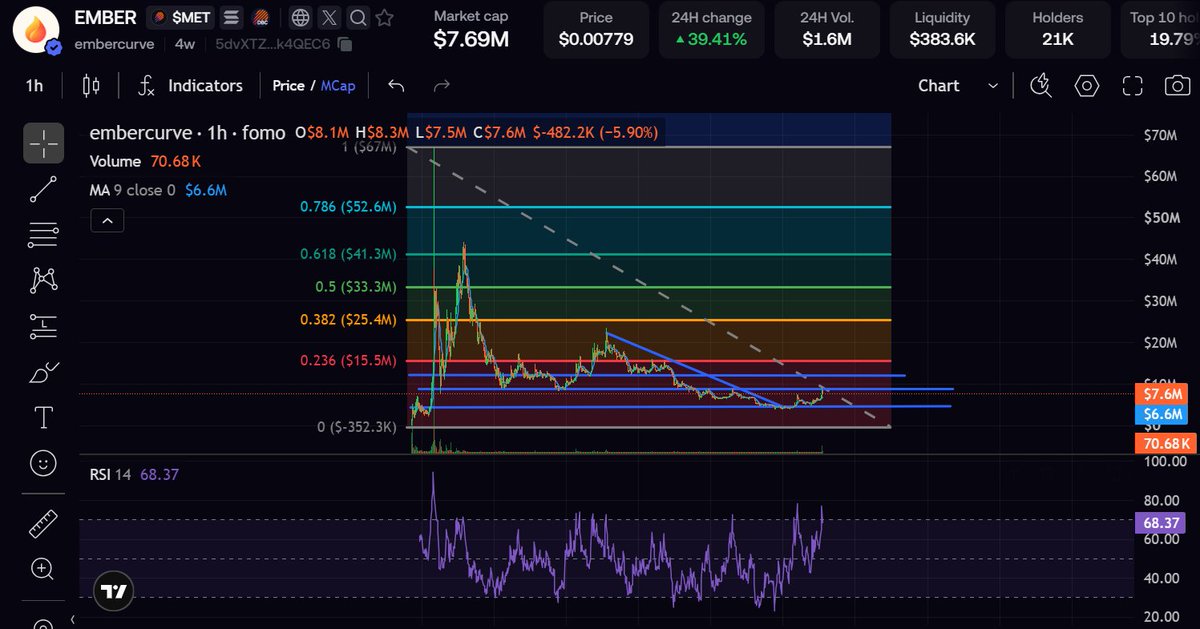Take a chart snapshot with camera icon
1200x629 pixels.
[x=1177, y=86]
